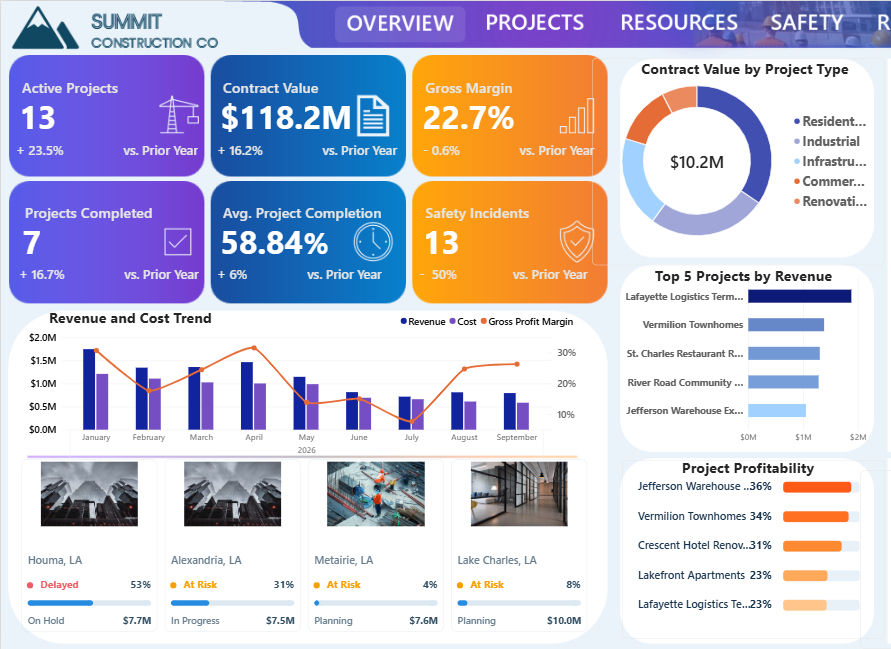
Task: Click the Lake Charles project progress bar
Action: [519, 603]
